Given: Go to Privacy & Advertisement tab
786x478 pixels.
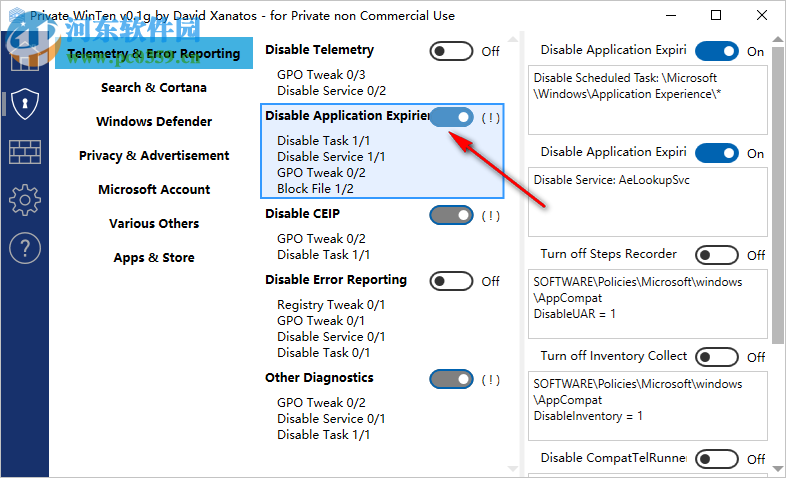Looking at the screenshot, I should coord(154,156).
